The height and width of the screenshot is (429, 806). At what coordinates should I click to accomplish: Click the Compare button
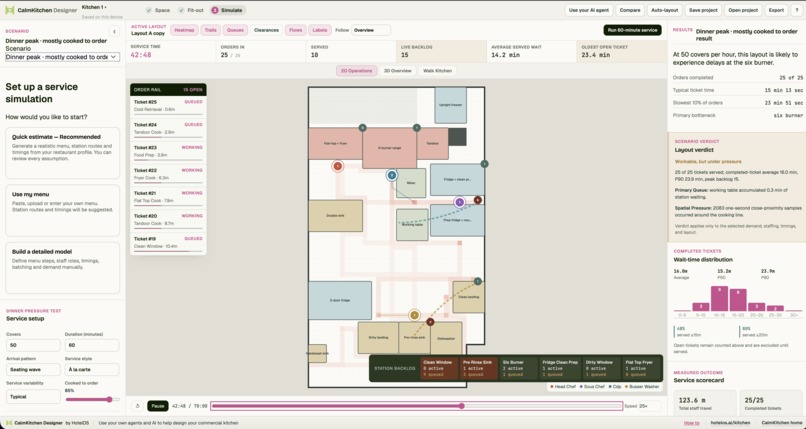pos(630,10)
